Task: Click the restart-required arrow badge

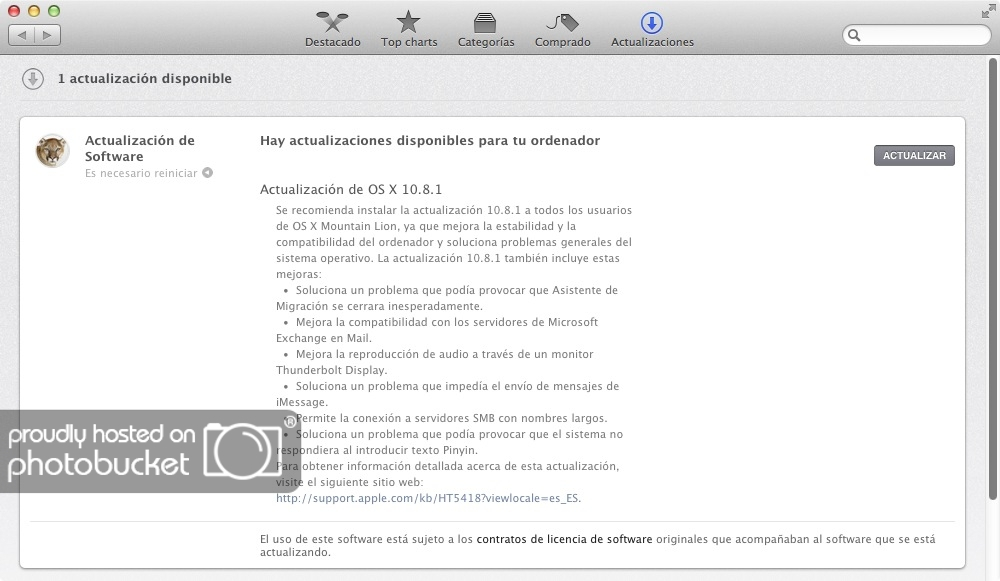Action: tap(207, 173)
